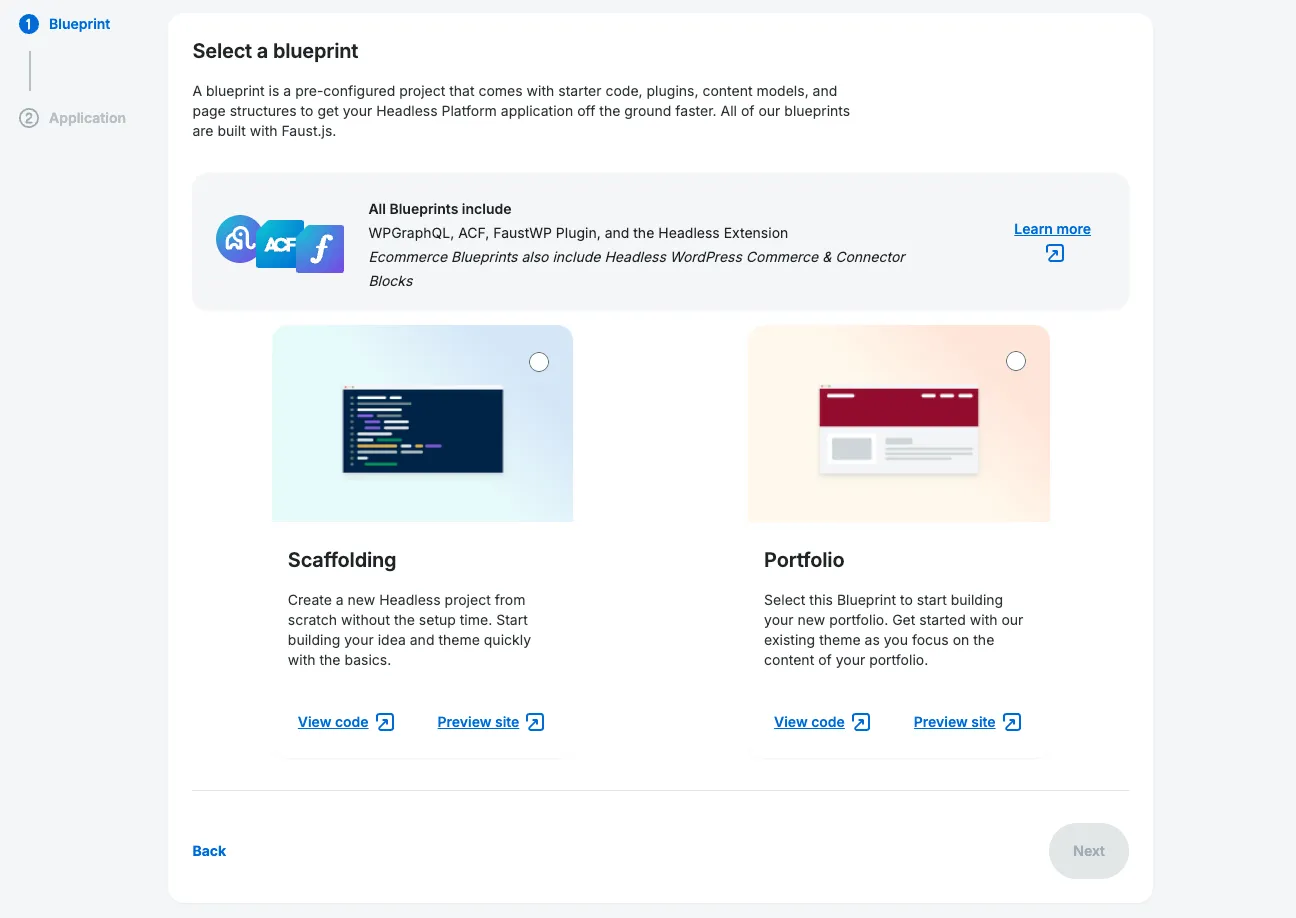This screenshot has width=1296, height=918.
Task: Select the Scaffolding blueprint radio button
Action: click(539, 362)
